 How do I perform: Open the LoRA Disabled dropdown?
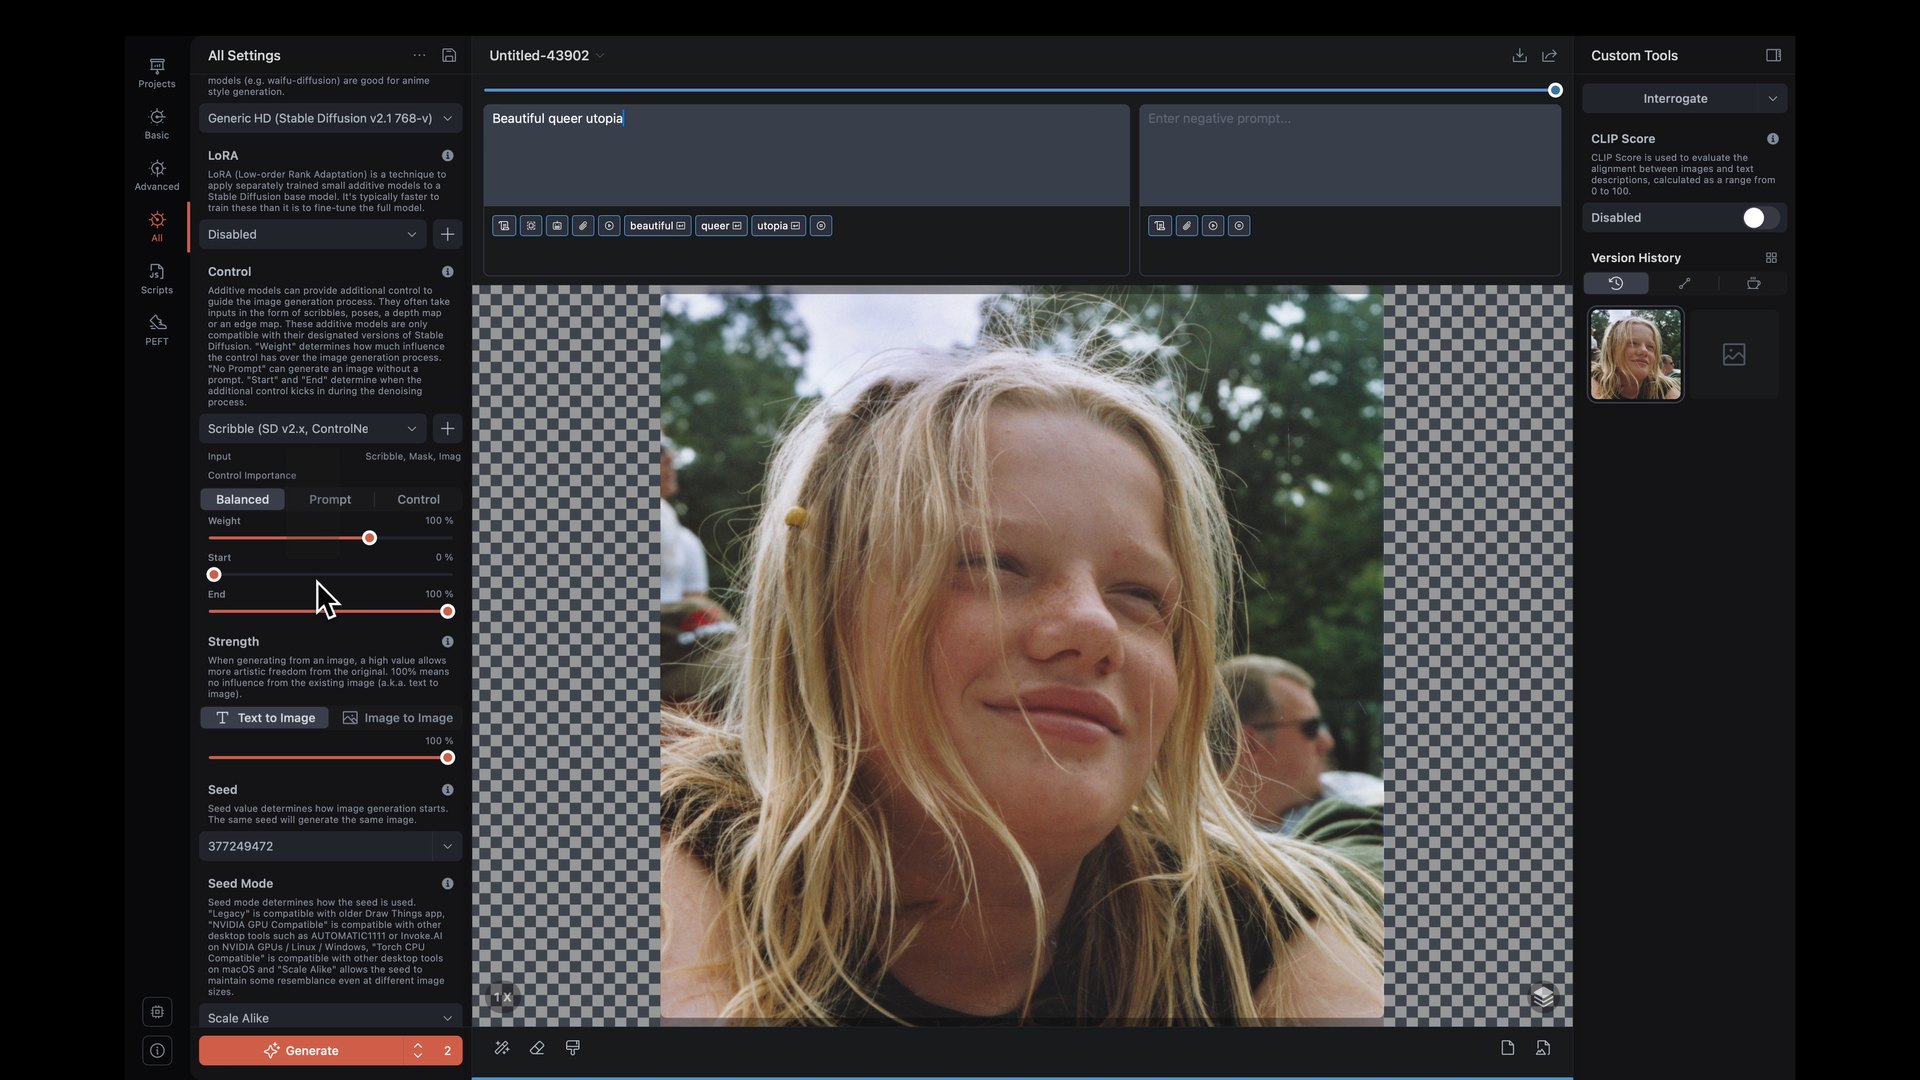[312, 234]
